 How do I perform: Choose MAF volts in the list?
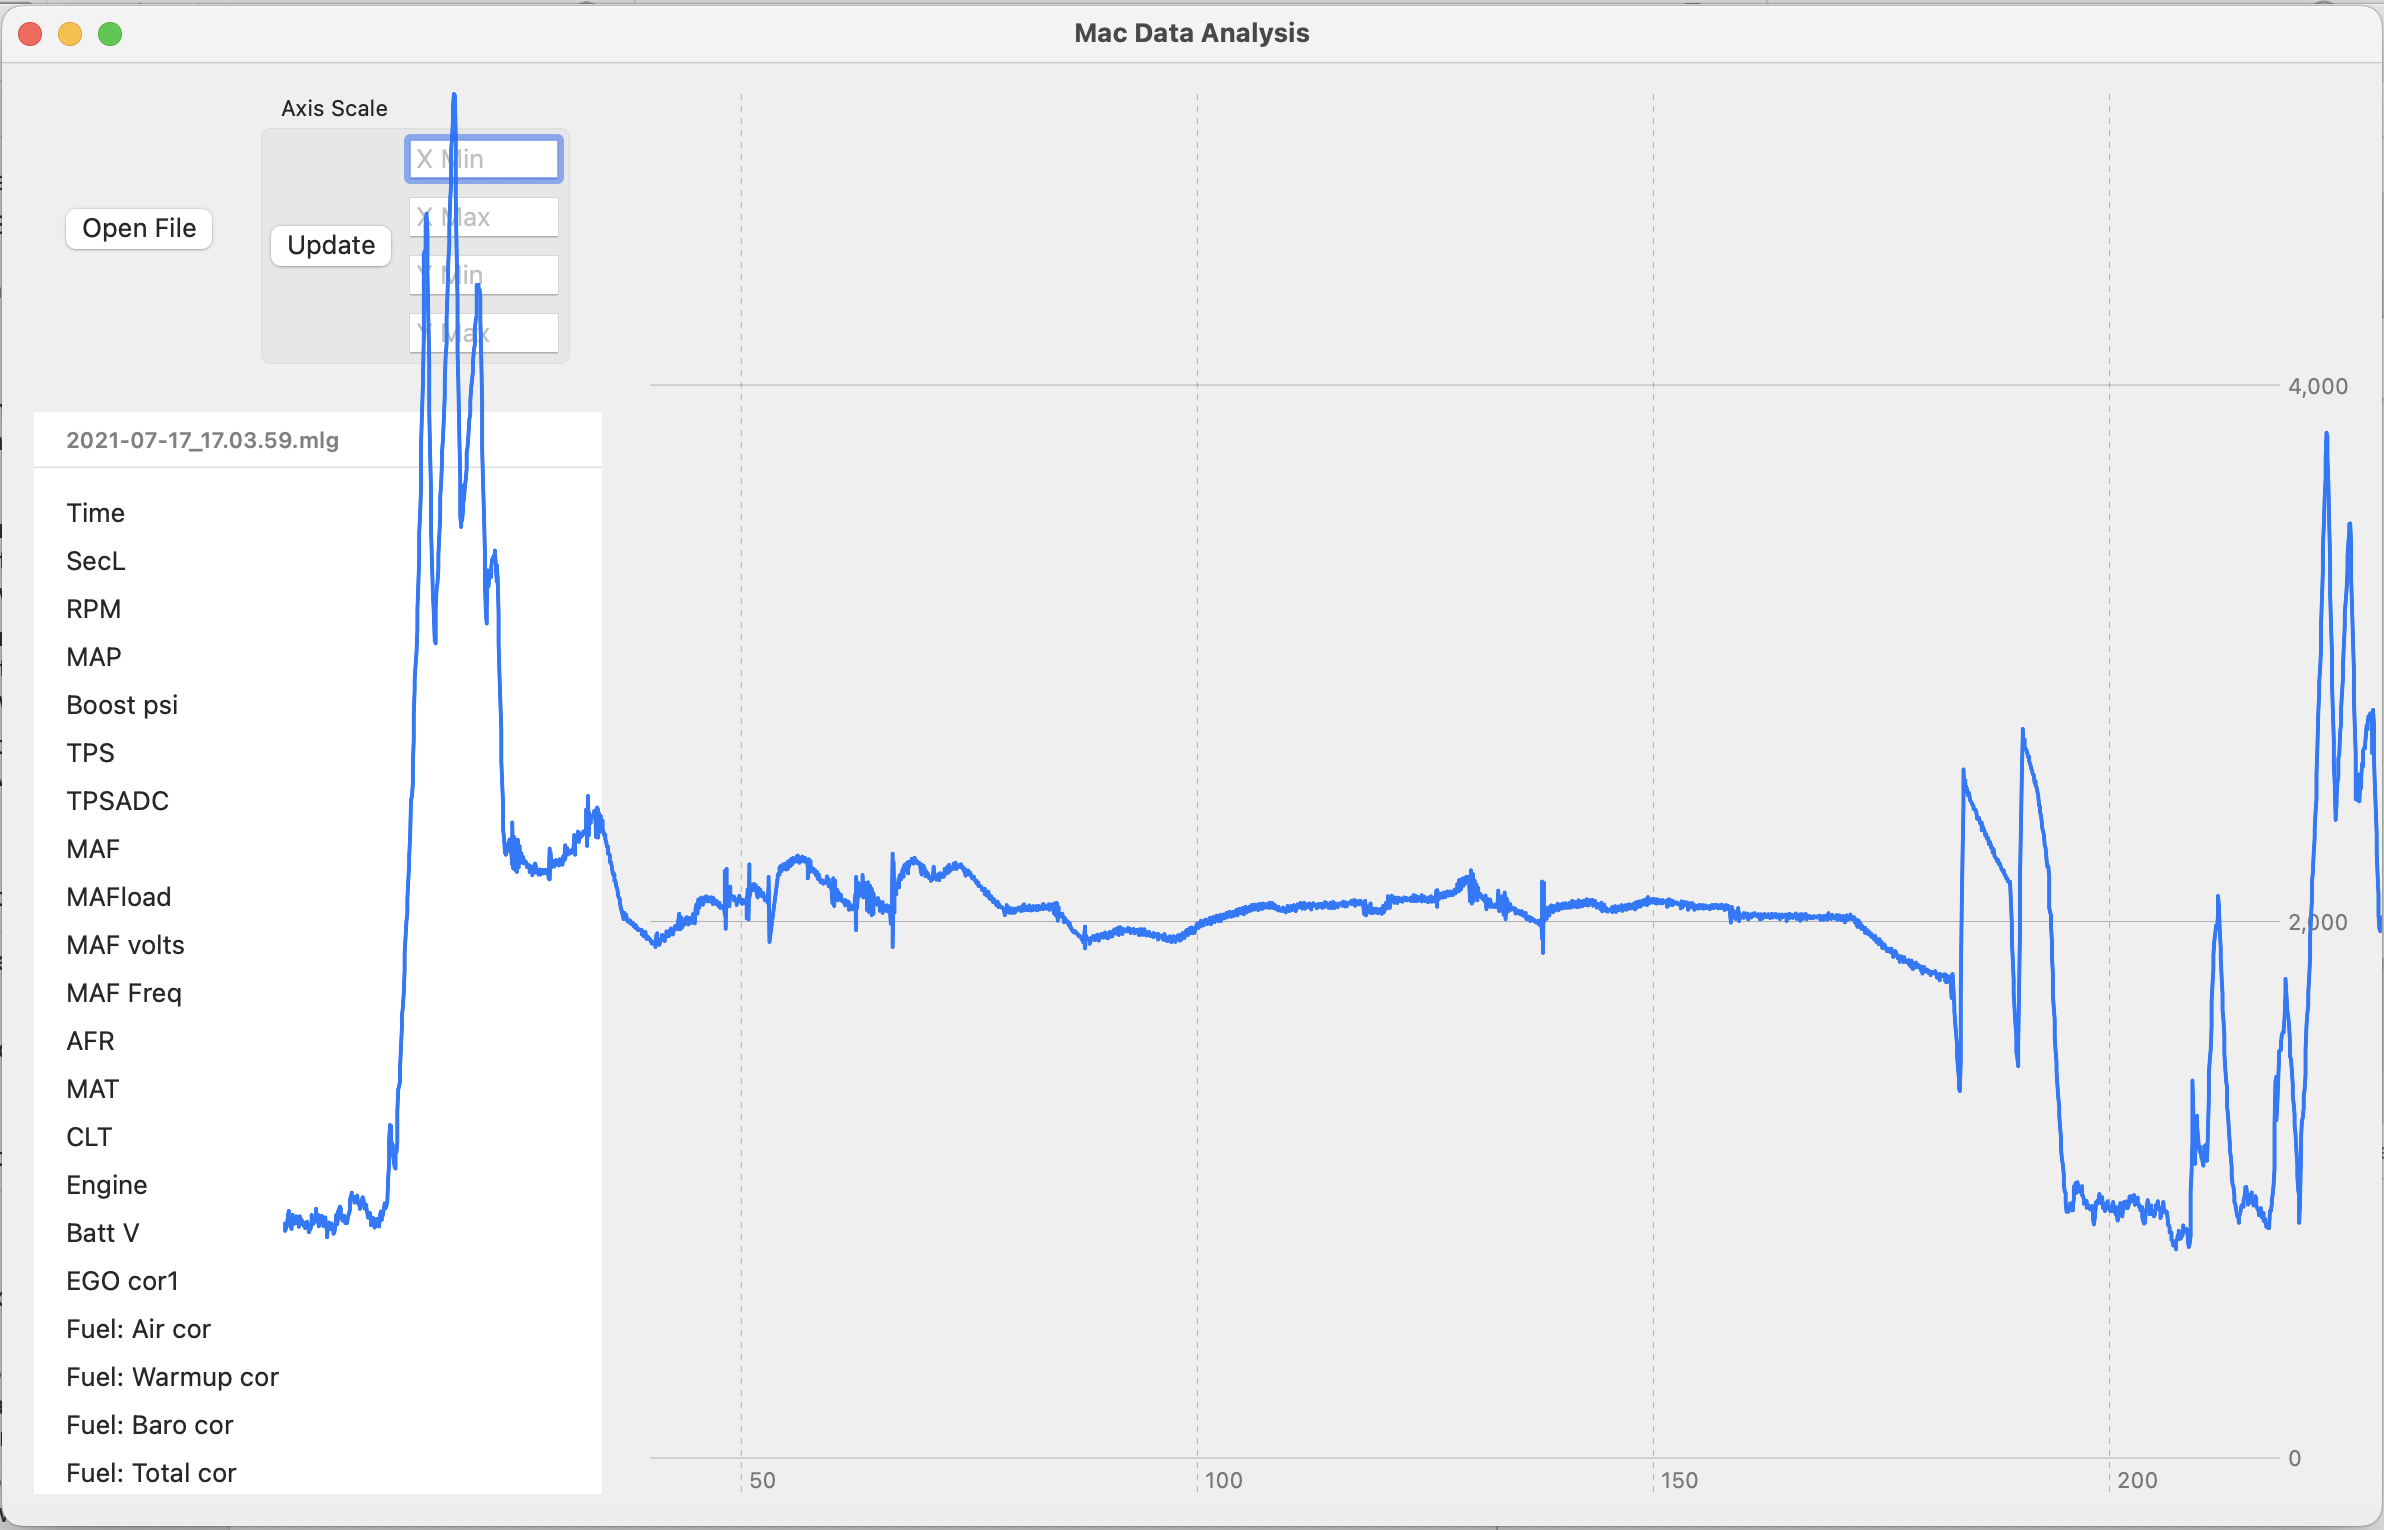[318, 945]
